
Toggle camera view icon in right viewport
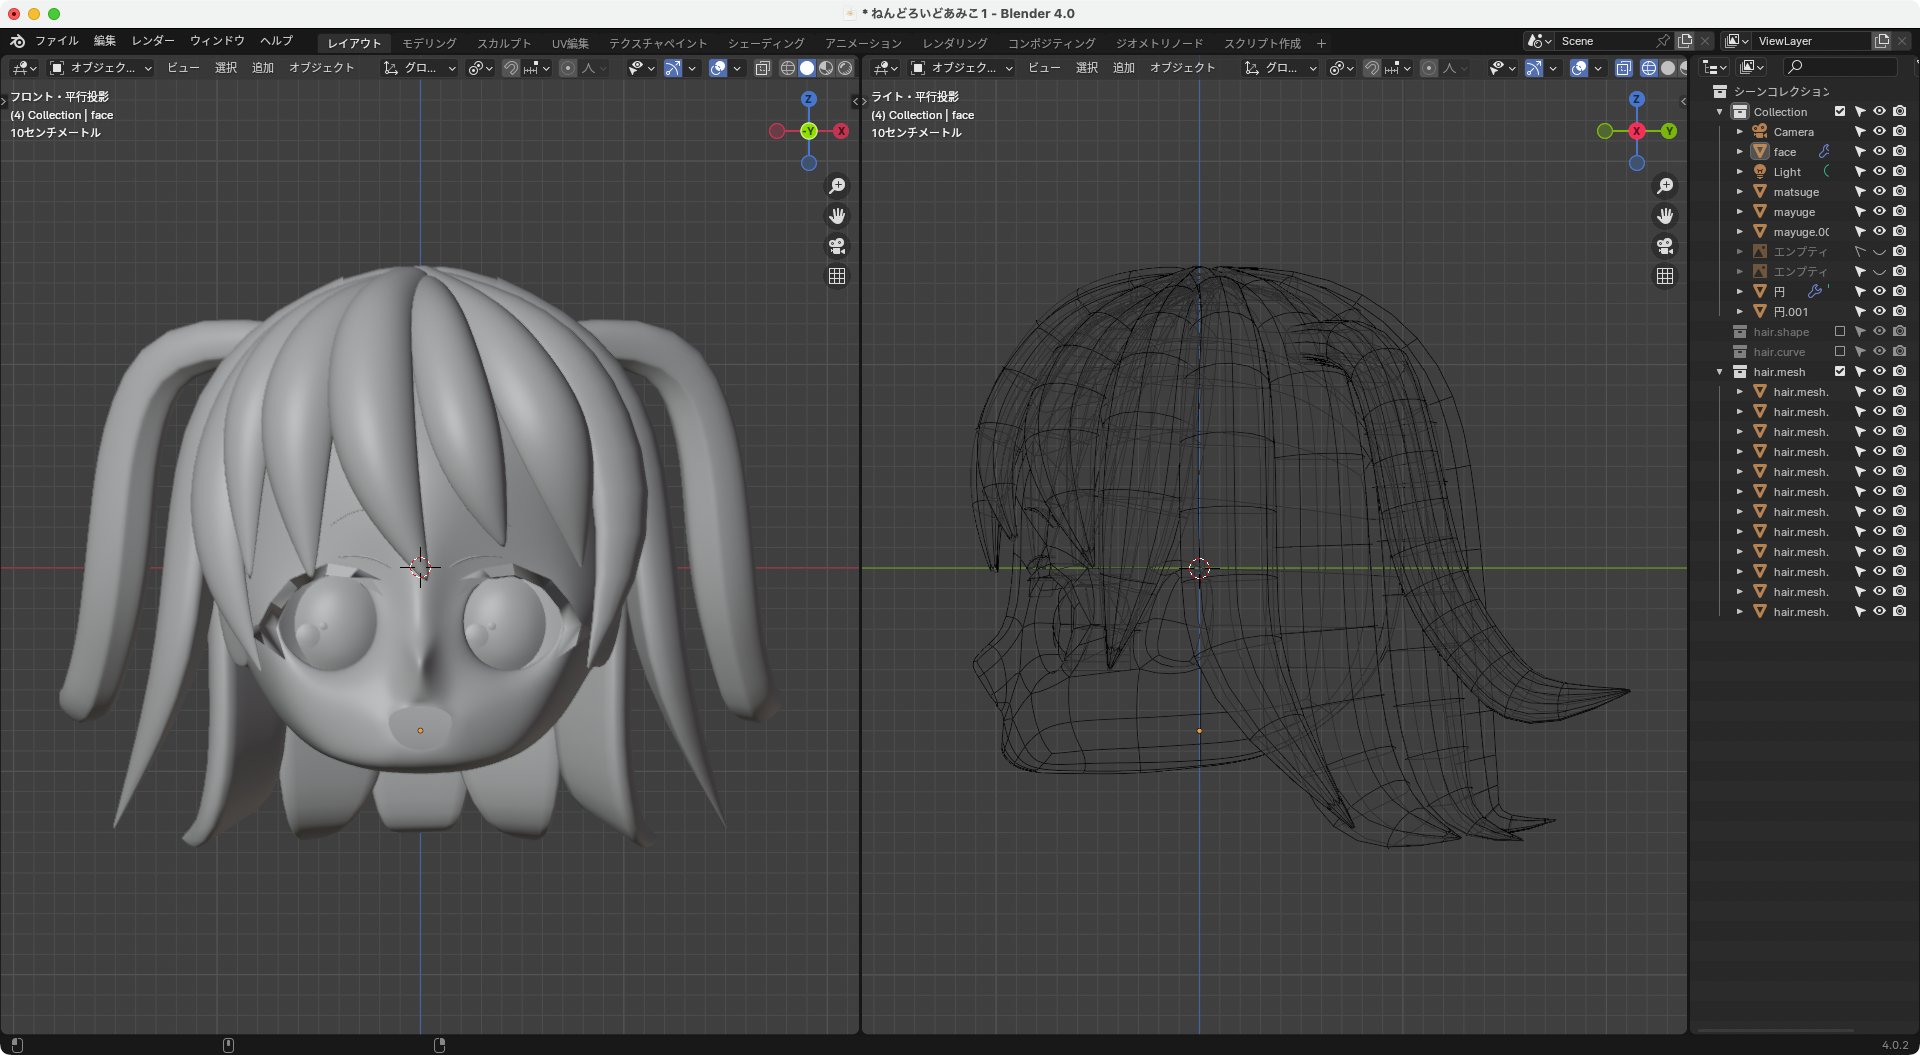pos(1665,246)
